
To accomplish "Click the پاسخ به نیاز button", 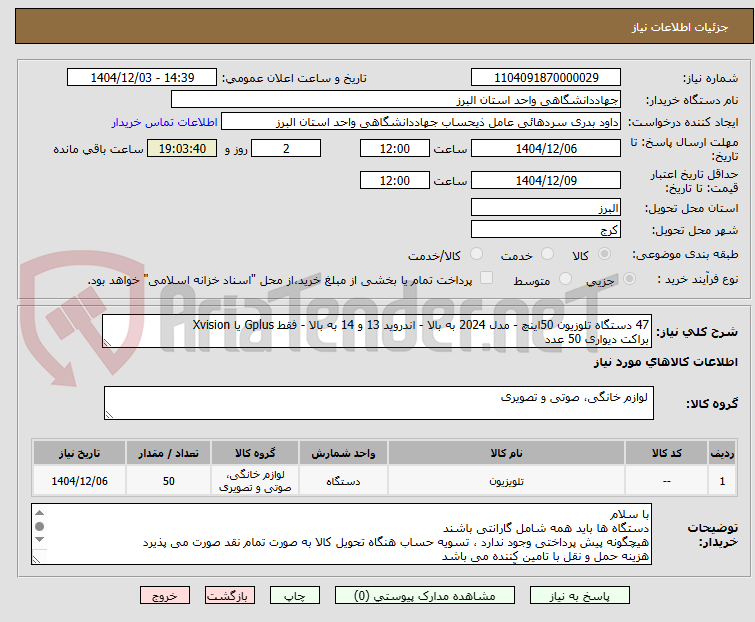I will [580, 596].
